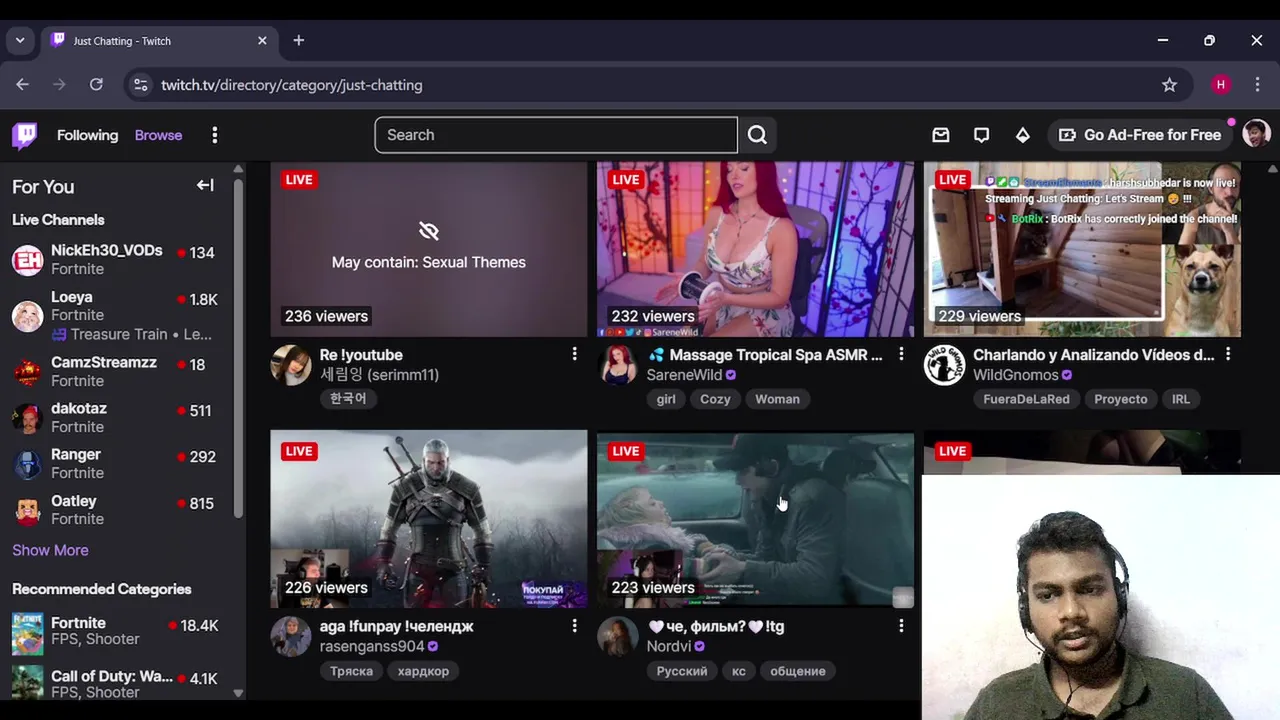Open the Sexual Themes blurred stream thumbnail
1280x720 pixels.
tap(429, 249)
